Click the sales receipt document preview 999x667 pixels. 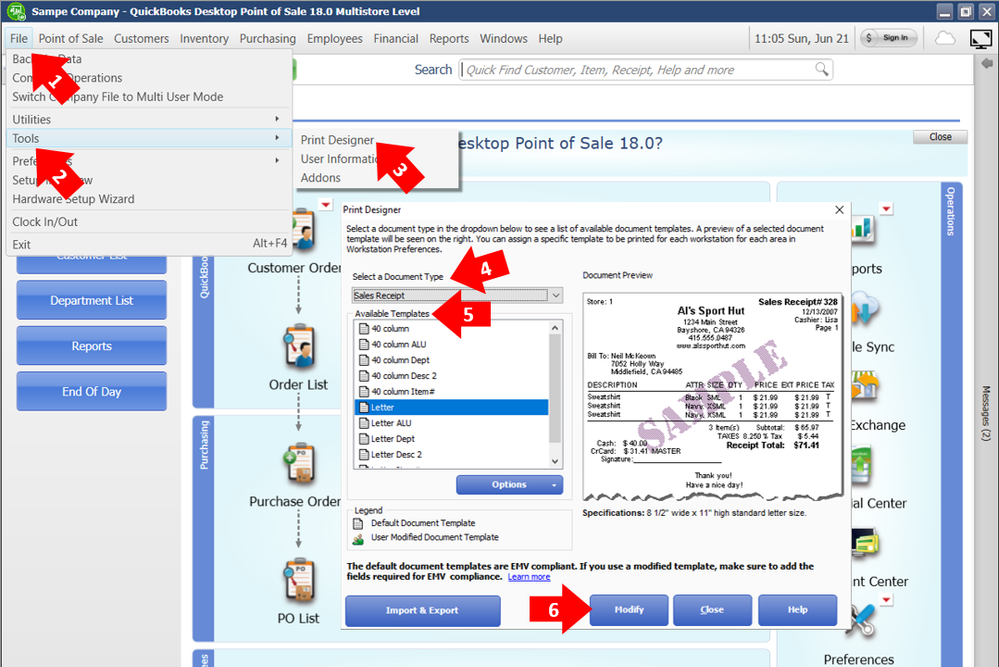(x=713, y=397)
